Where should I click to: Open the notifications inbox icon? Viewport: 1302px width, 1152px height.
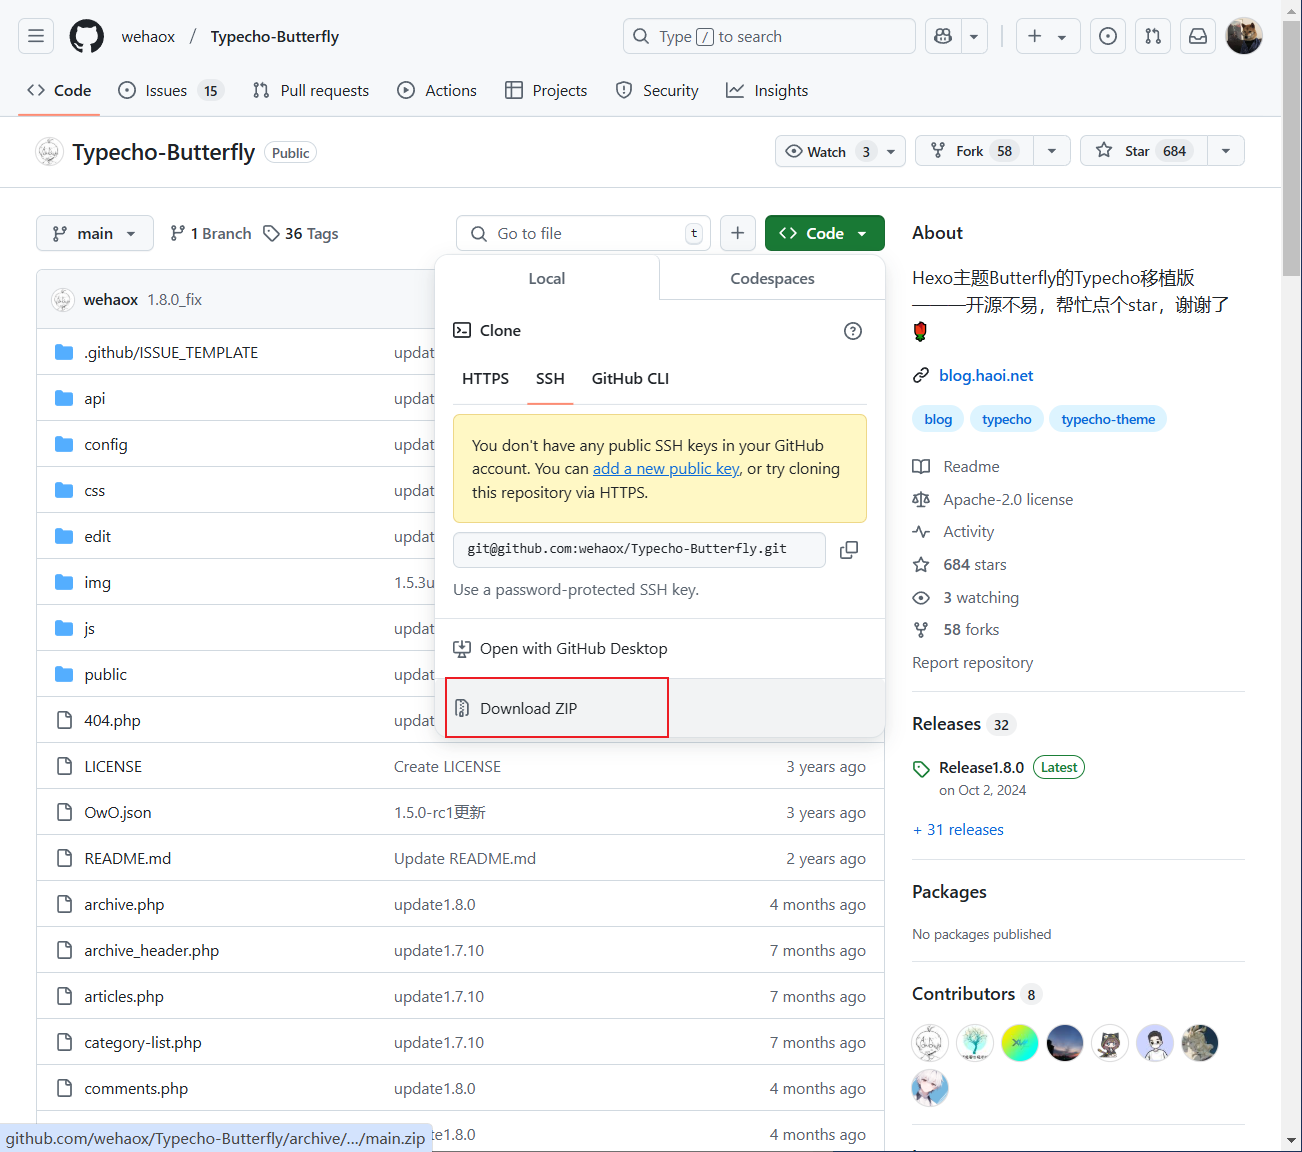pos(1197,37)
